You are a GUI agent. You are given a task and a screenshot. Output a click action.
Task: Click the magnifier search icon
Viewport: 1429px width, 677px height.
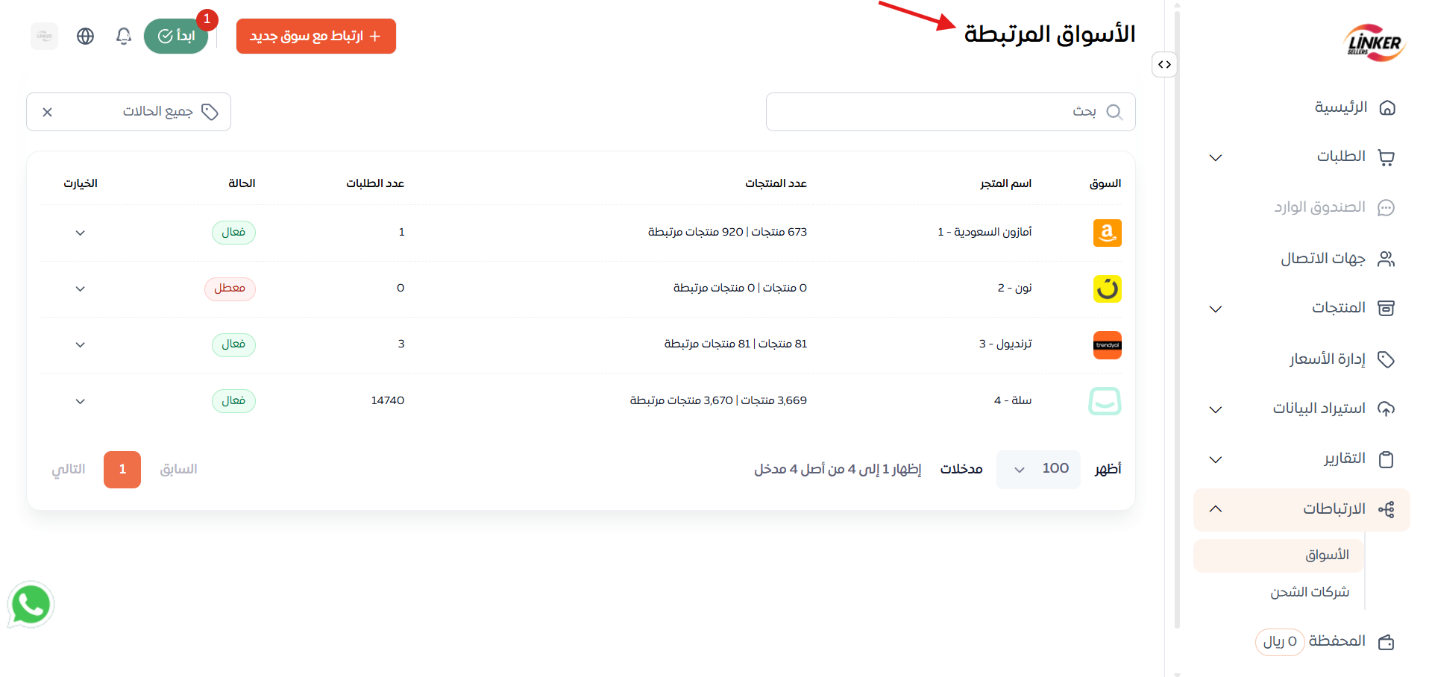click(1114, 111)
